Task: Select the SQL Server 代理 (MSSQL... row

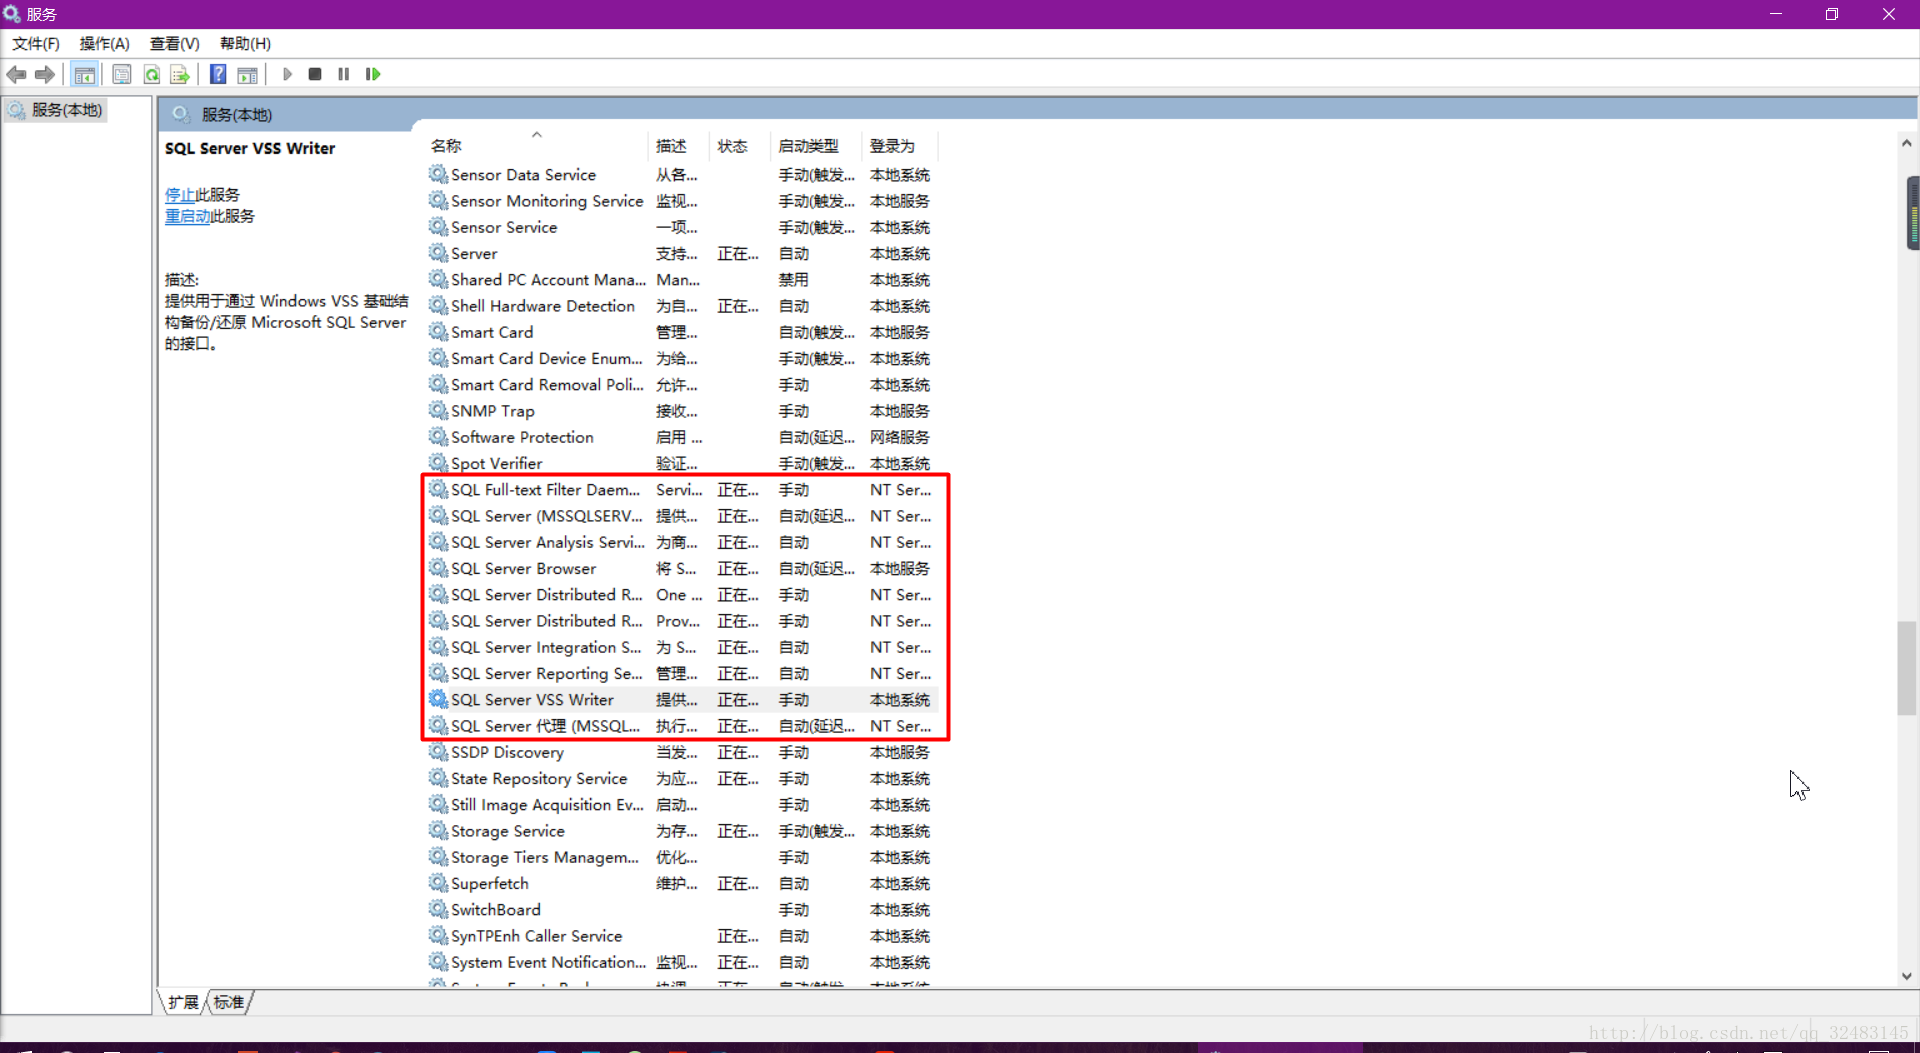Action: (x=684, y=726)
